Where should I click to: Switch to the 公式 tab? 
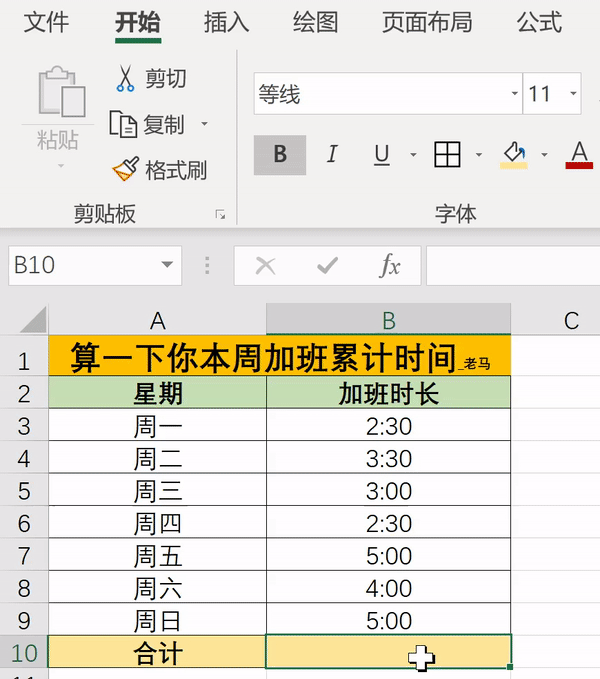[539, 22]
